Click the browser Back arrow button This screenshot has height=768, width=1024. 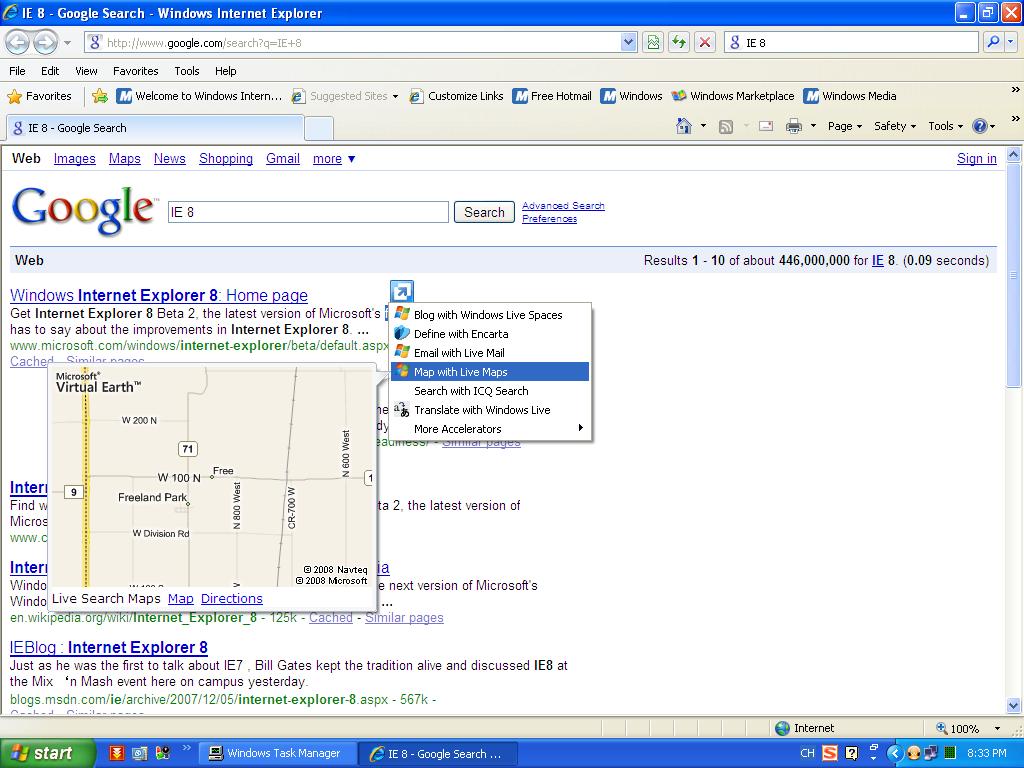point(18,43)
